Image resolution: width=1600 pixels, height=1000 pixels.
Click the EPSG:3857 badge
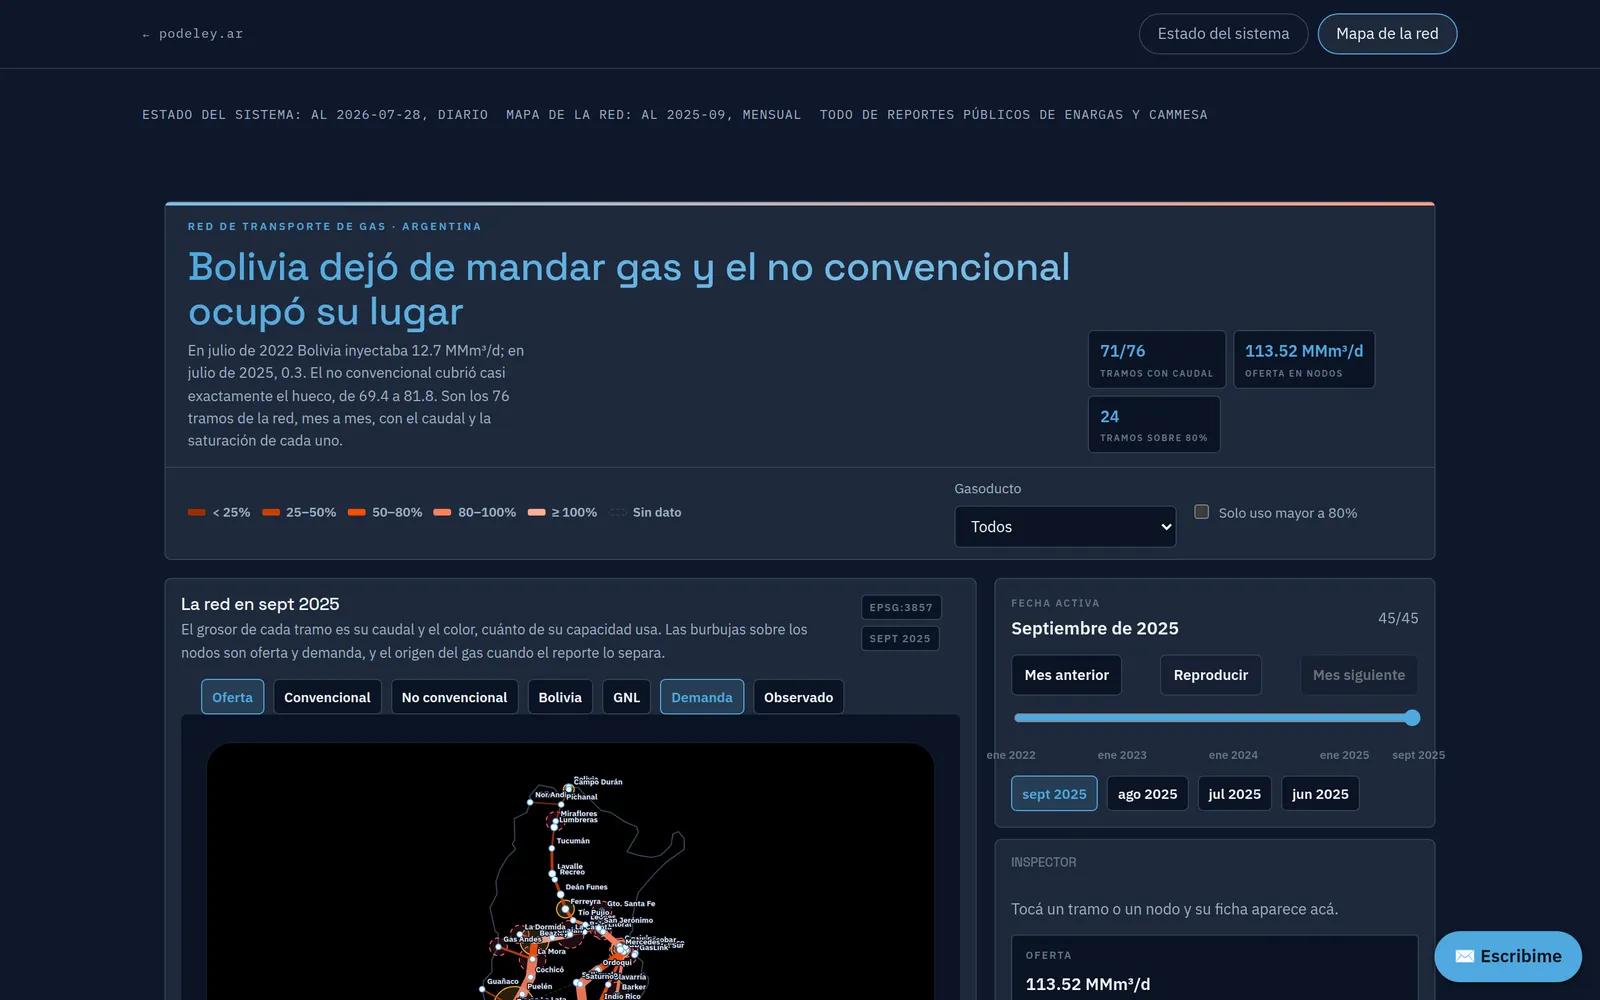pos(901,607)
